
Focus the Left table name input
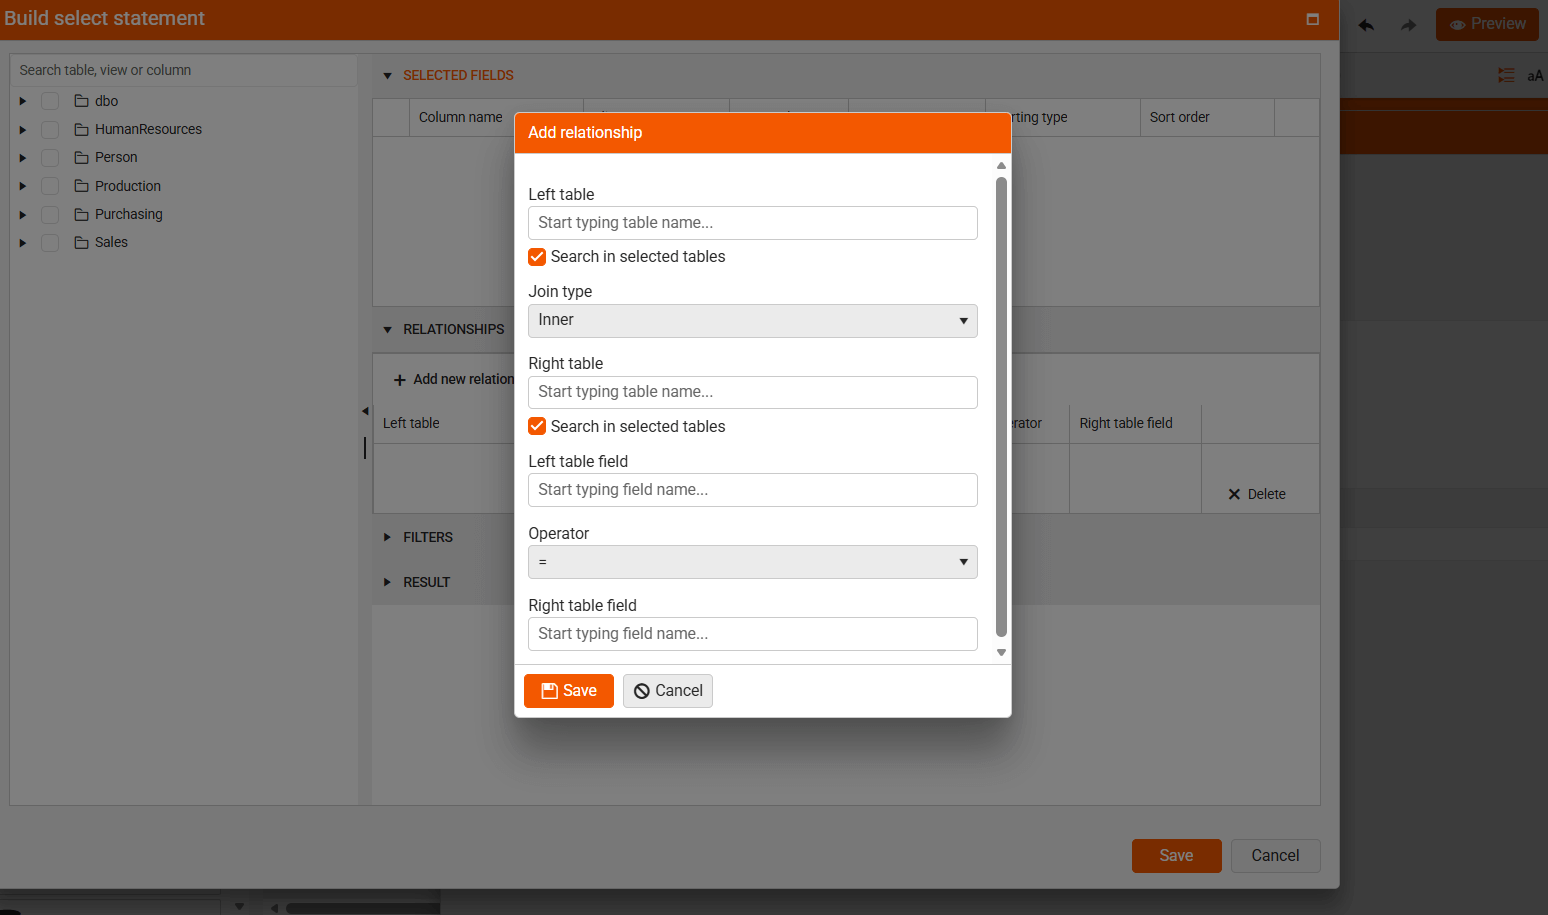click(x=752, y=223)
